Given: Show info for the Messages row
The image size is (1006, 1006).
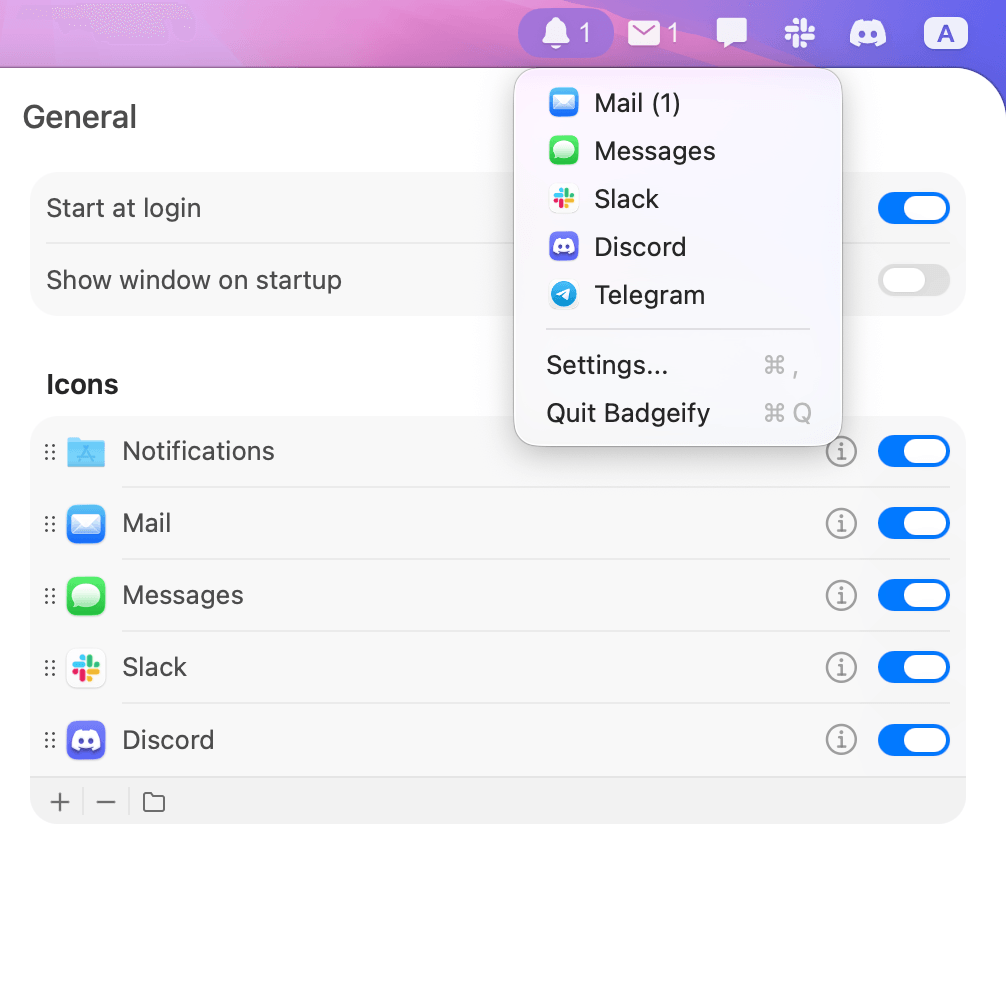Looking at the screenshot, I should (841, 595).
